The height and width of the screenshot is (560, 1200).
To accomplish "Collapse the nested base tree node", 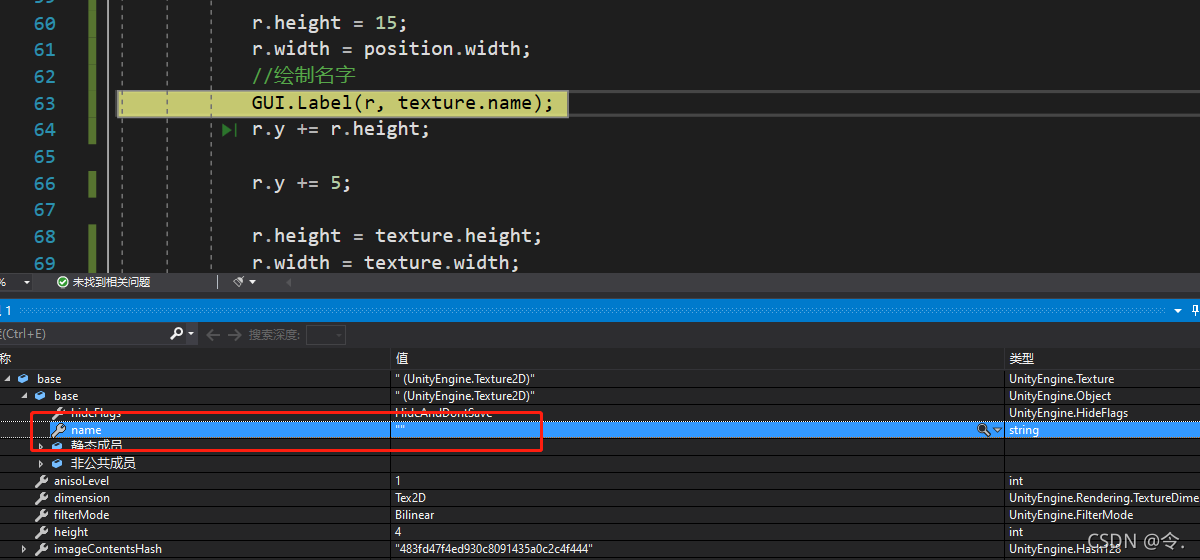I will (x=25, y=396).
